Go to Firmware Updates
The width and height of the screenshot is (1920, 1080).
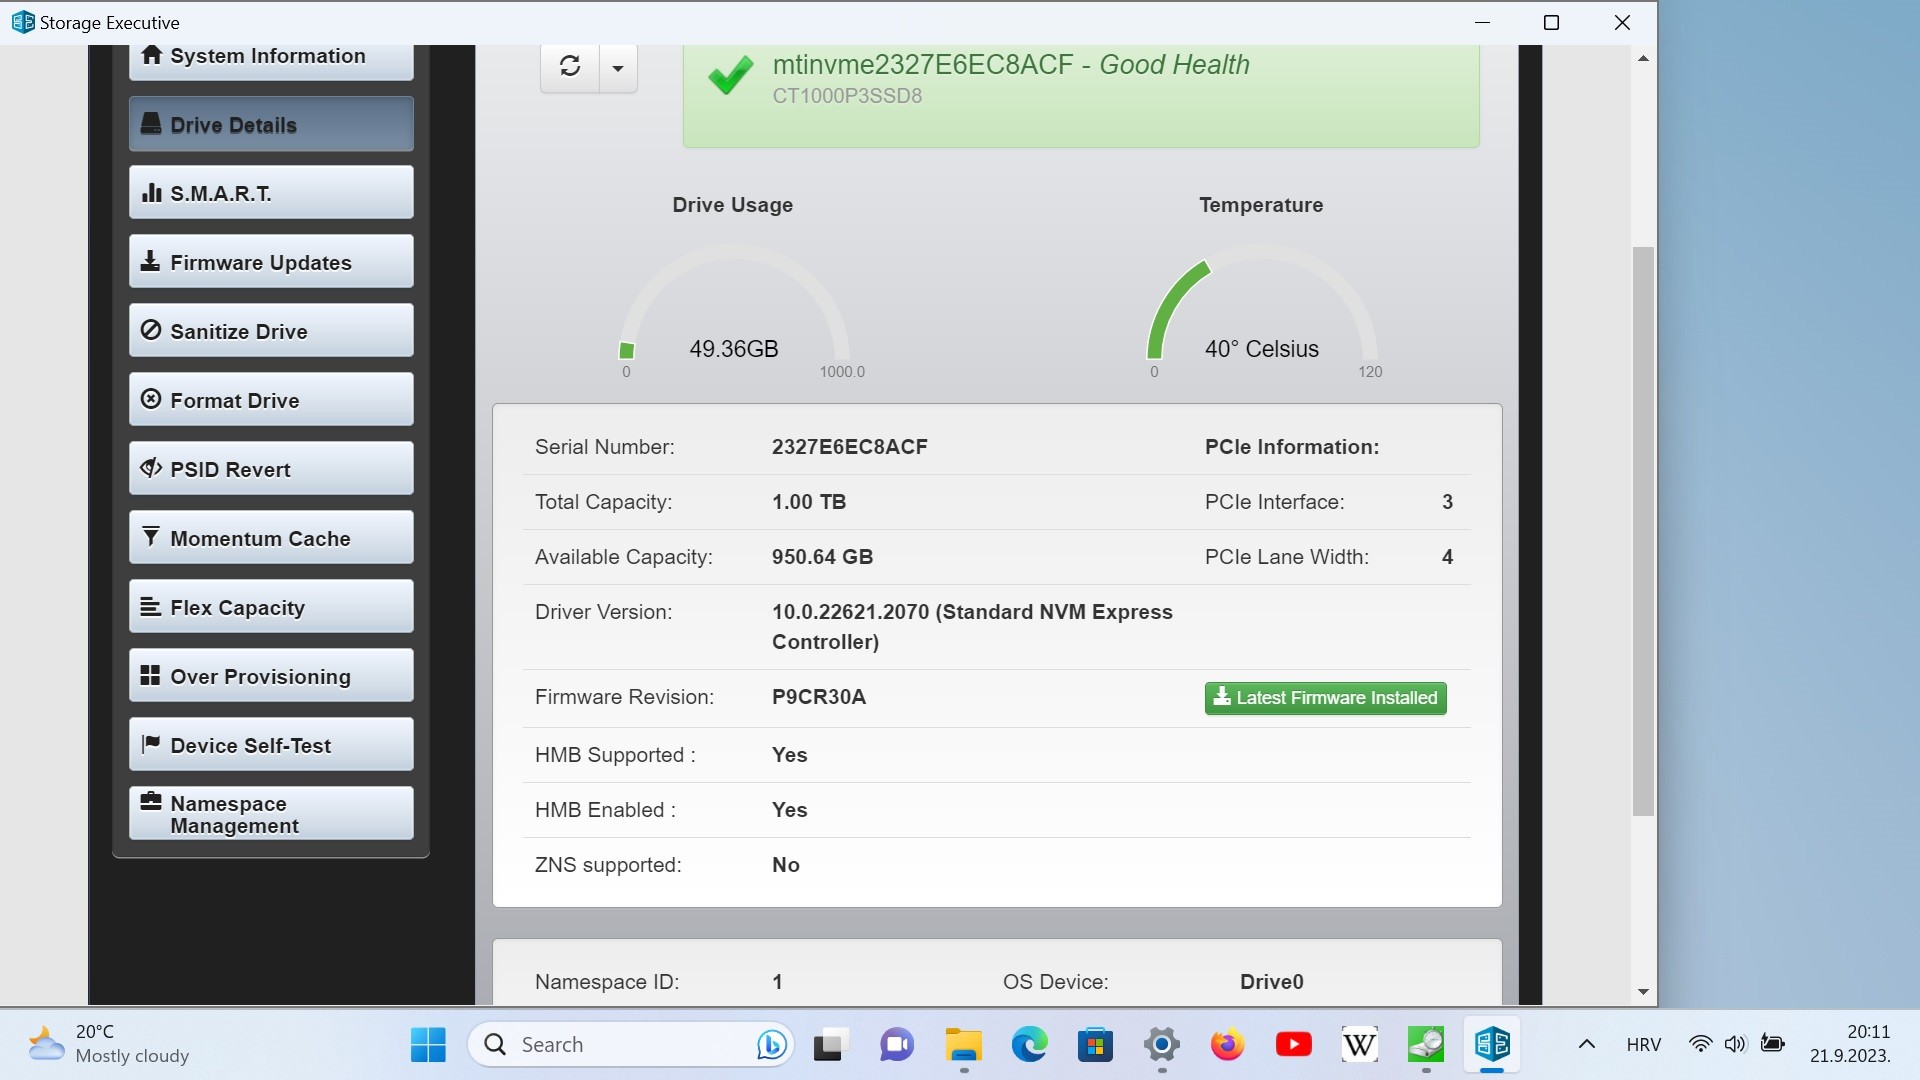[x=271, y=262]
